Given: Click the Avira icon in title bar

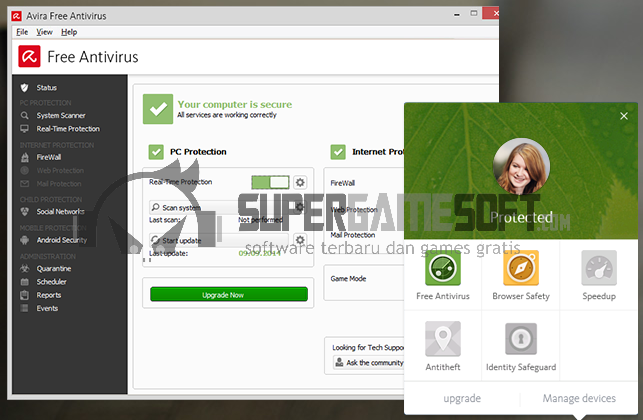Looking at the screenshot, I should 16,16.
